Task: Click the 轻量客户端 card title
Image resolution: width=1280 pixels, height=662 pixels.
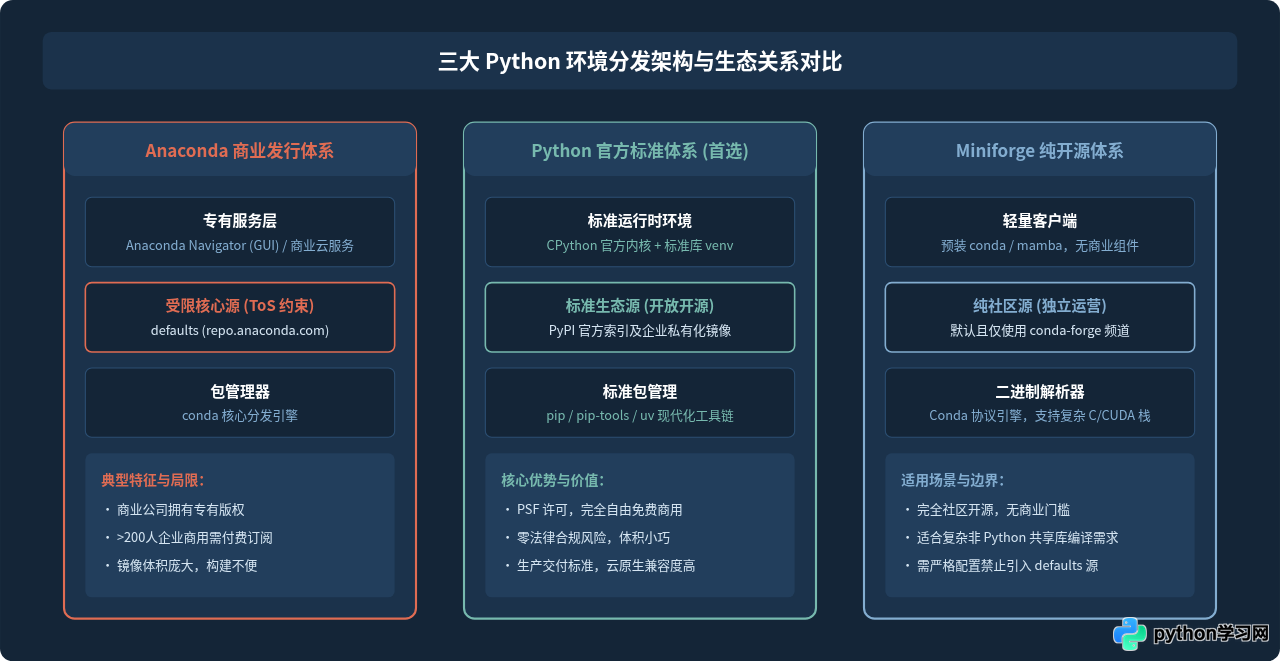Action: [x=1040, y=221]
